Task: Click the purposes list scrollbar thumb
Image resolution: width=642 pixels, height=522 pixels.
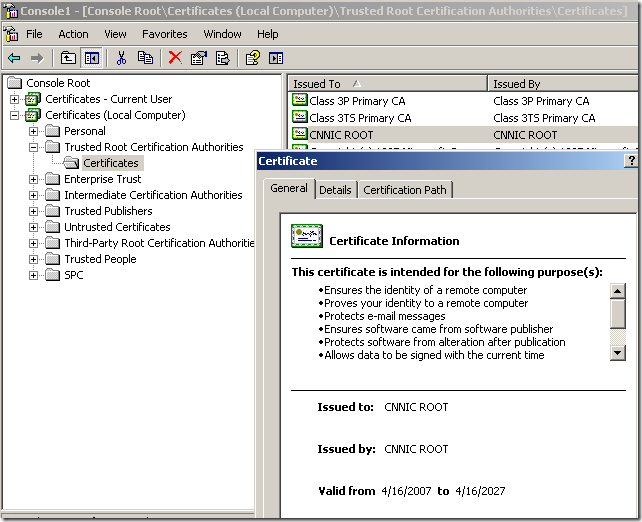Action: tap(617, 314)
